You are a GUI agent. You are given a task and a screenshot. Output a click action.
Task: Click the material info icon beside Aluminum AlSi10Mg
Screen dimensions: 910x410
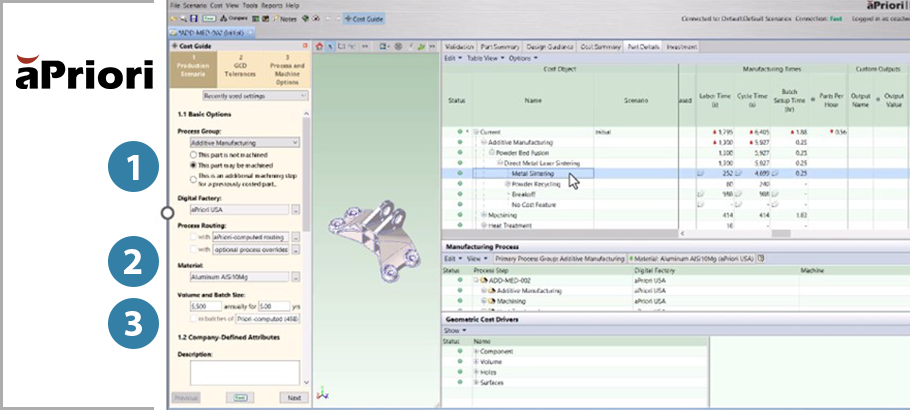pos(760,258)
